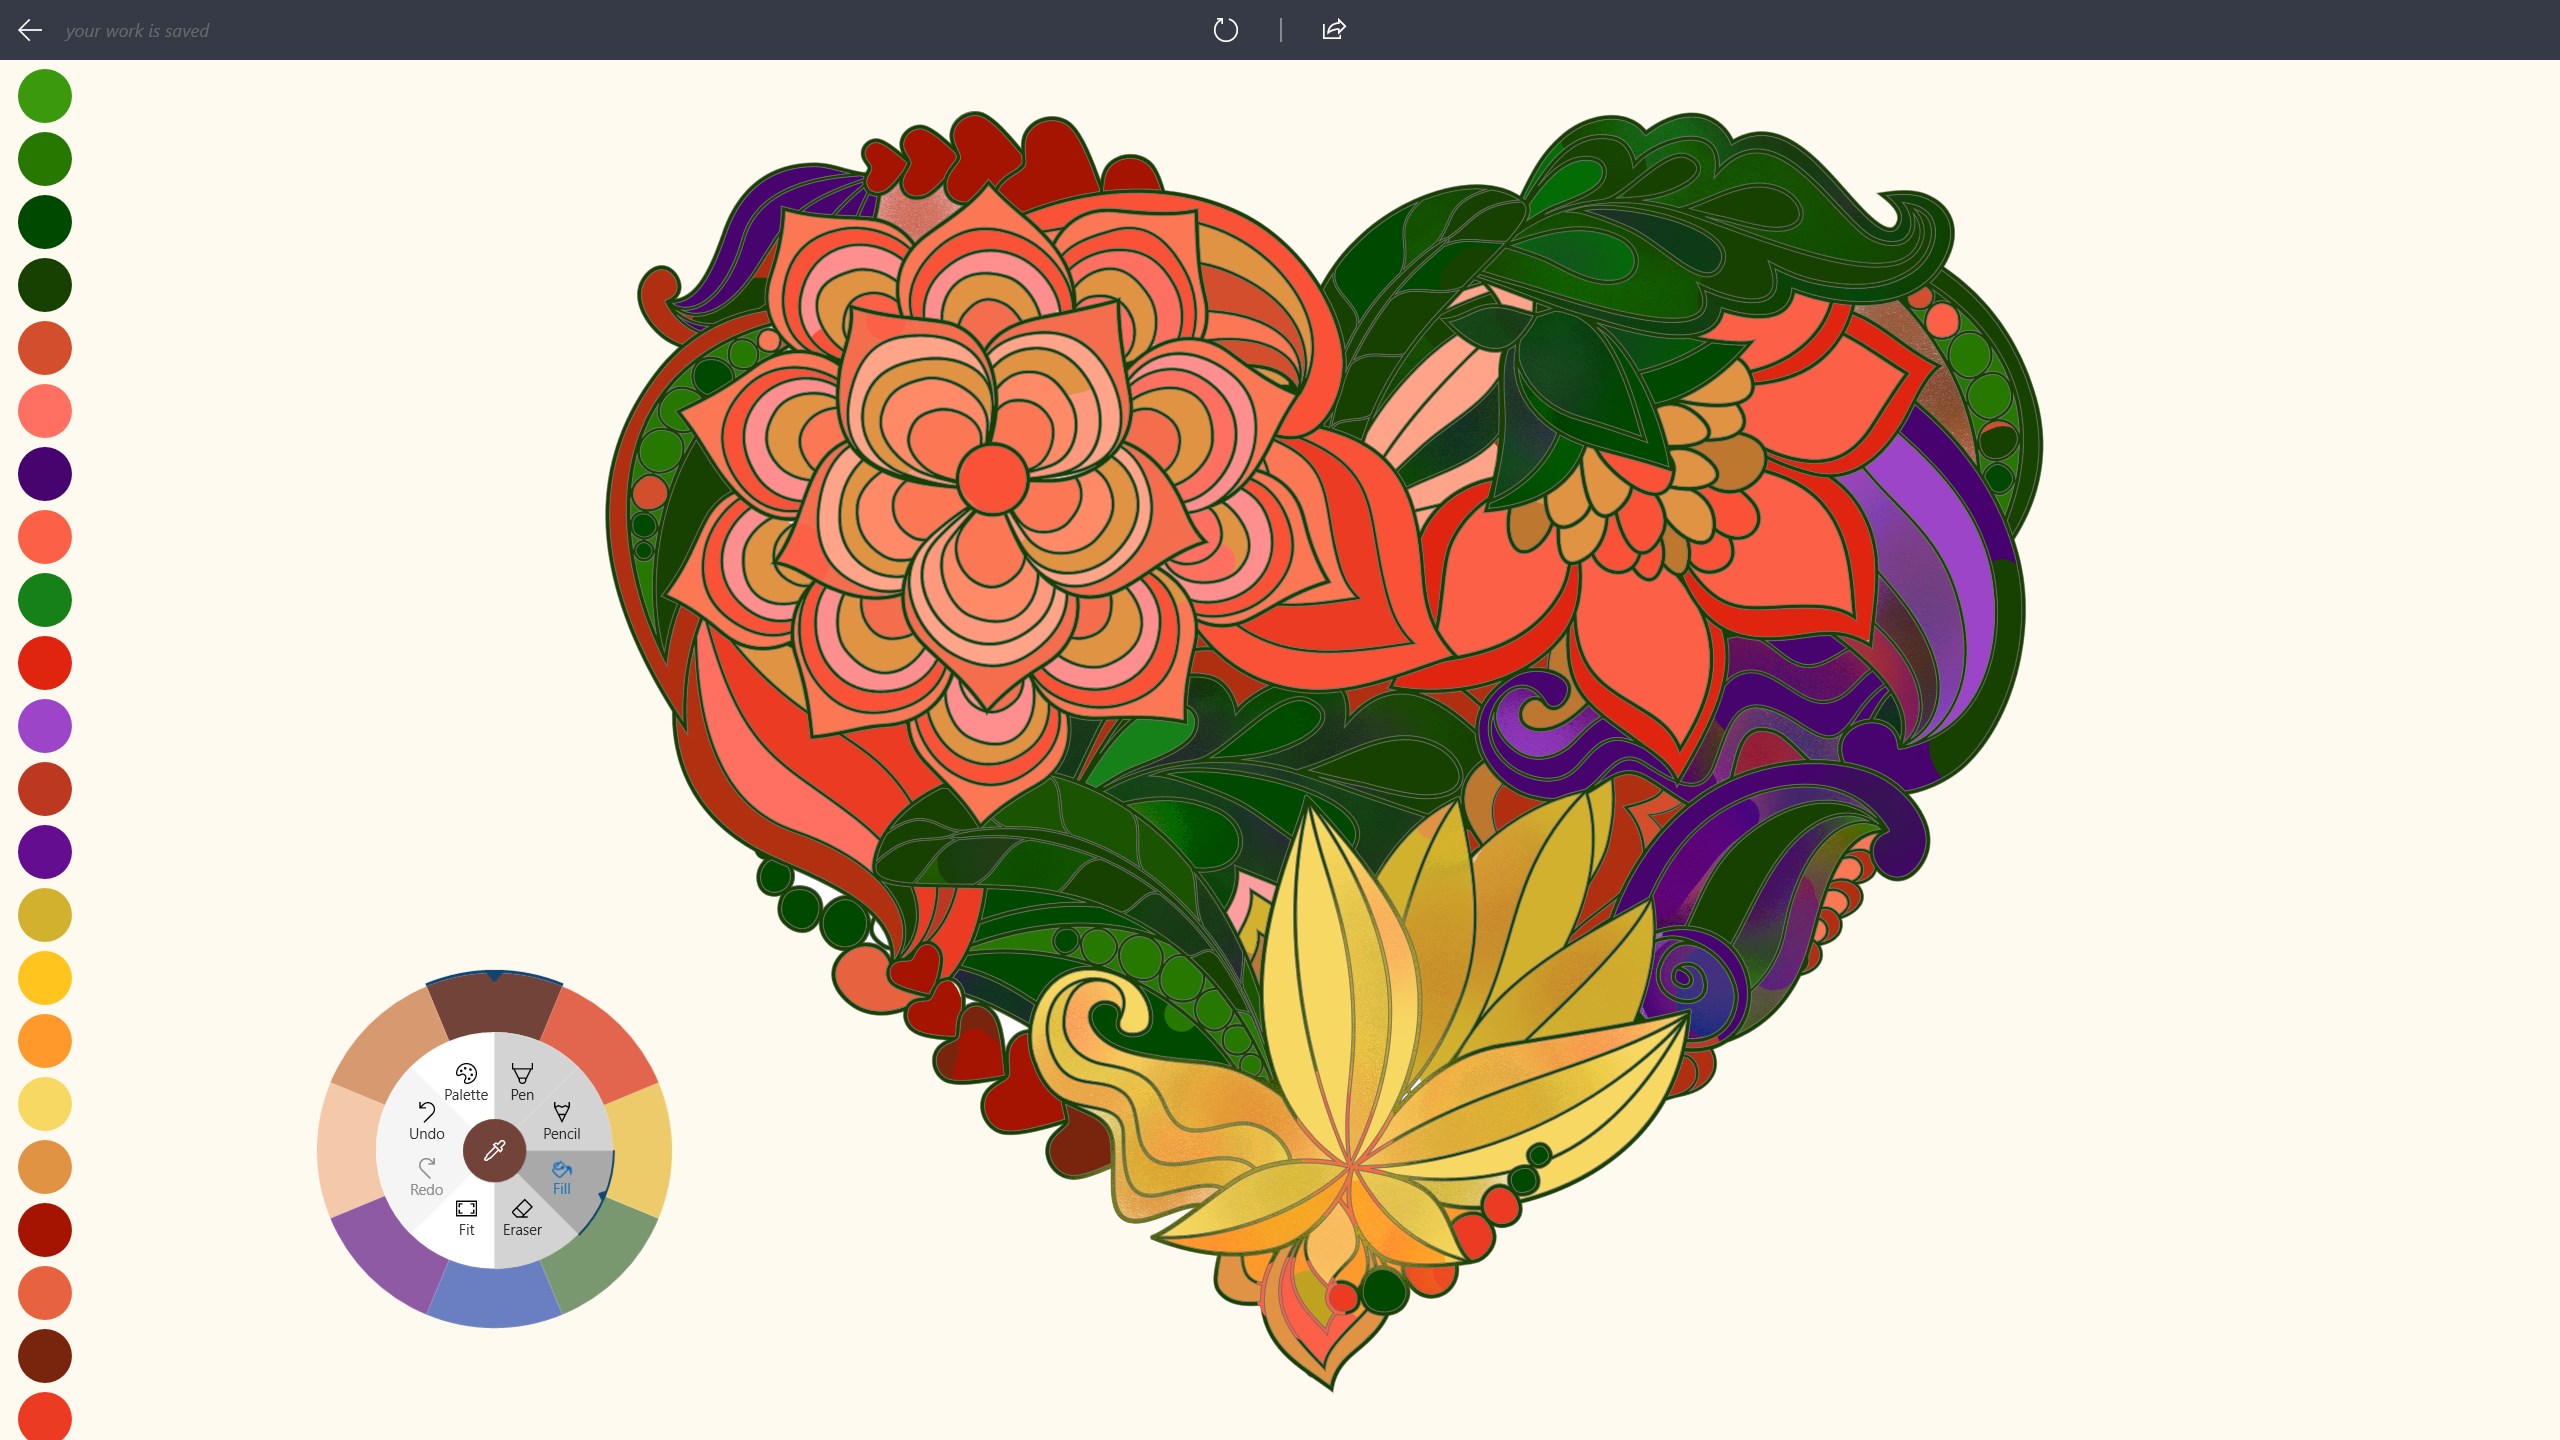This screenshot has width=2560, height=1440.
Task: Click the greyed Redo button
Action: [x=426, y=1177]
